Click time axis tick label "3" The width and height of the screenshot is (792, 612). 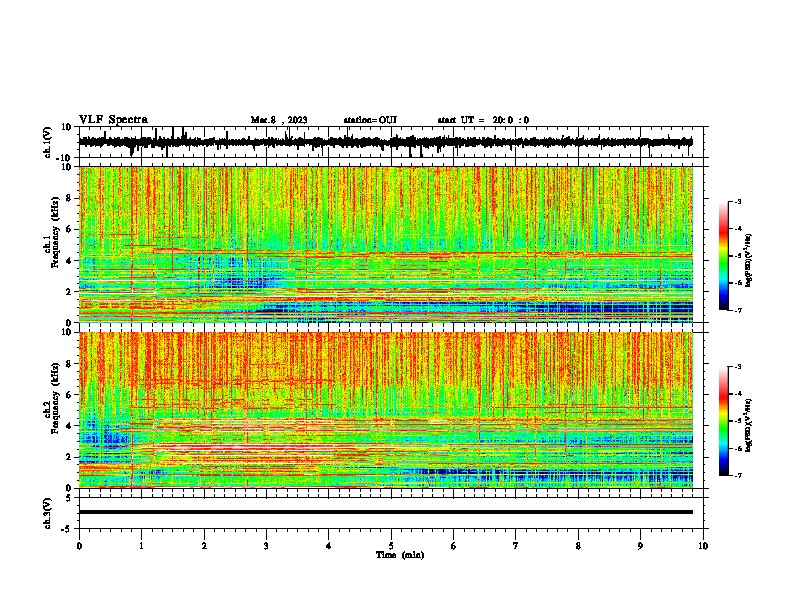point(266,546)
